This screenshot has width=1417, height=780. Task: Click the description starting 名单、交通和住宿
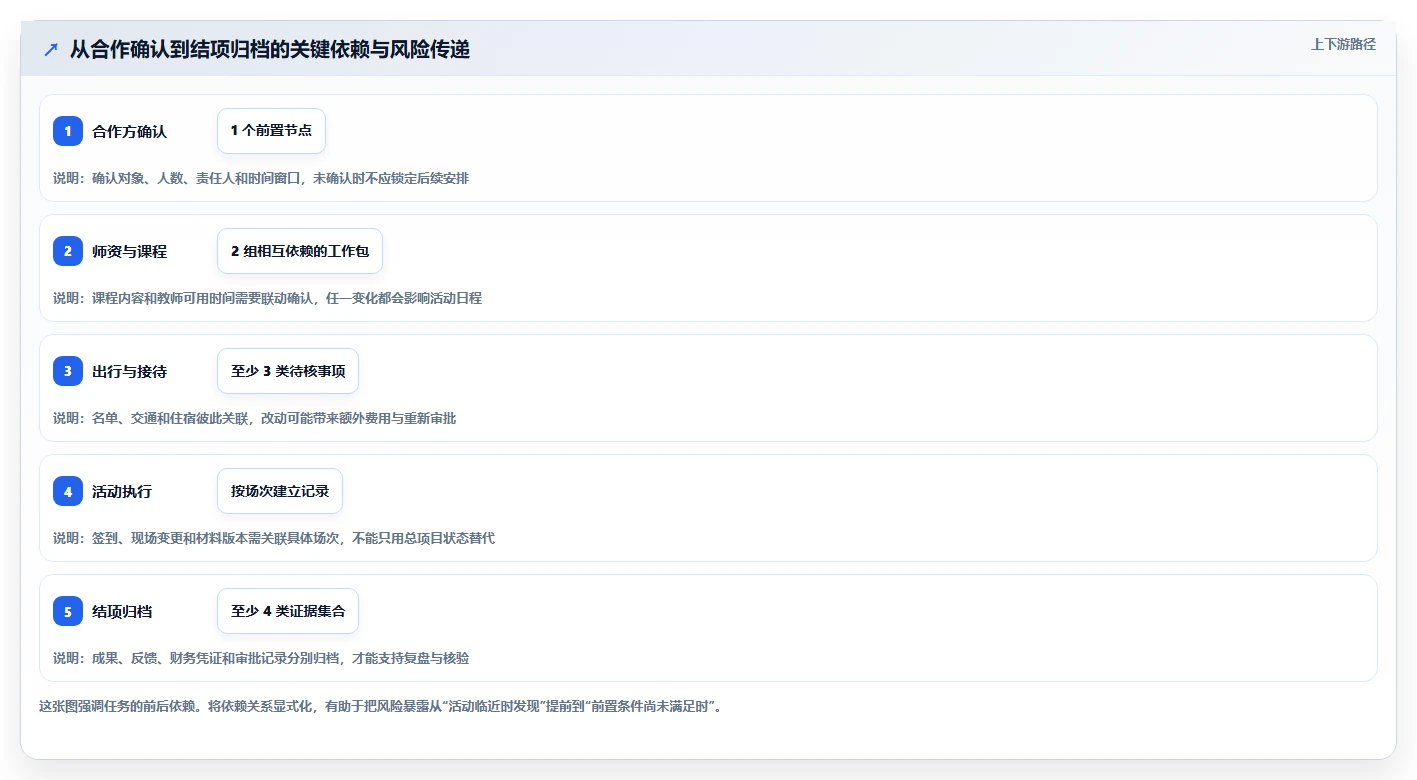click(254, 418)
